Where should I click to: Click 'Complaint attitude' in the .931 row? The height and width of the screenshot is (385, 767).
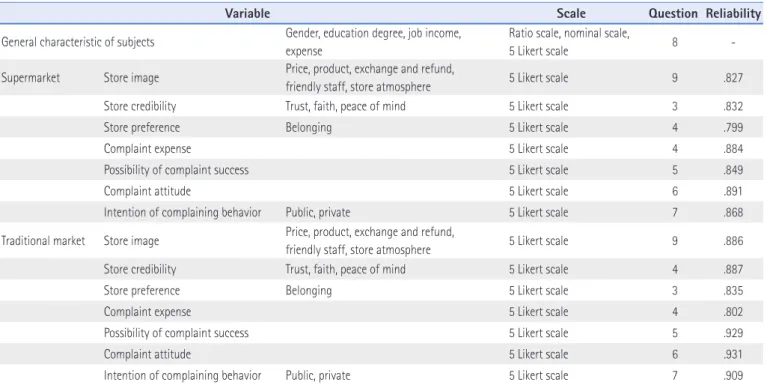(147, 354)
